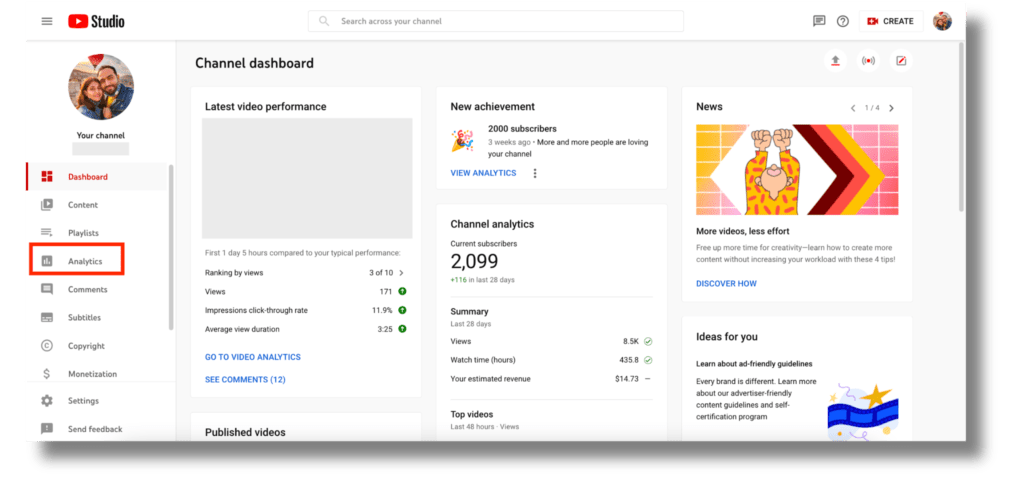The height and width of the screenshot is (478, 1024).
Task: Click the CREATE button
Action: click(889, 21)
